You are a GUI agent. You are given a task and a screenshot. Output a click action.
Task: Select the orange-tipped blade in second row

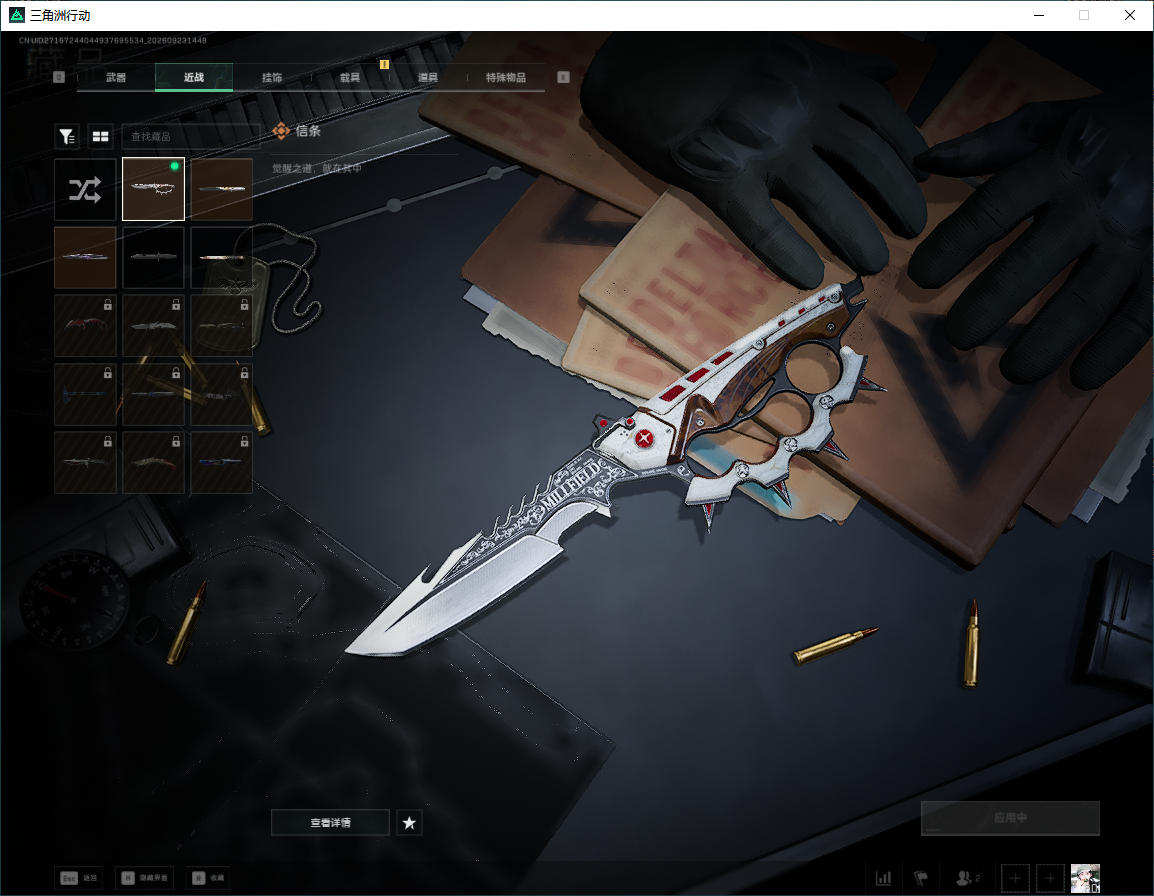(x=222, y=258)
